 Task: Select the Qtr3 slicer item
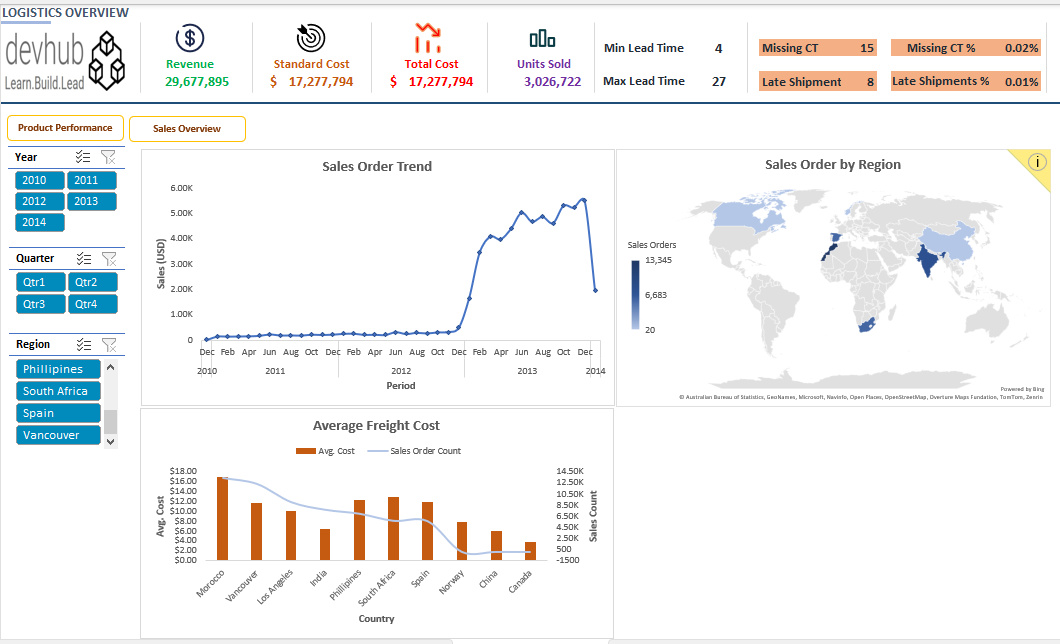point(41,304)
